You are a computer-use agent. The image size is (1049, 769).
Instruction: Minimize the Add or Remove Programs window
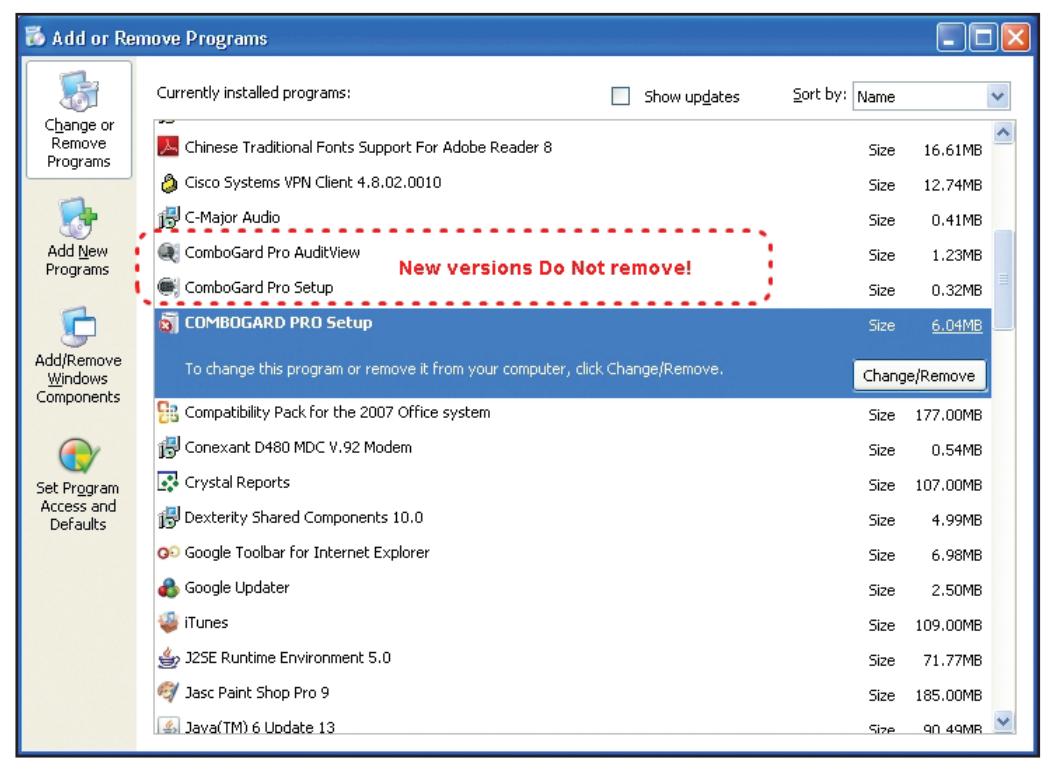pos(950,37)
